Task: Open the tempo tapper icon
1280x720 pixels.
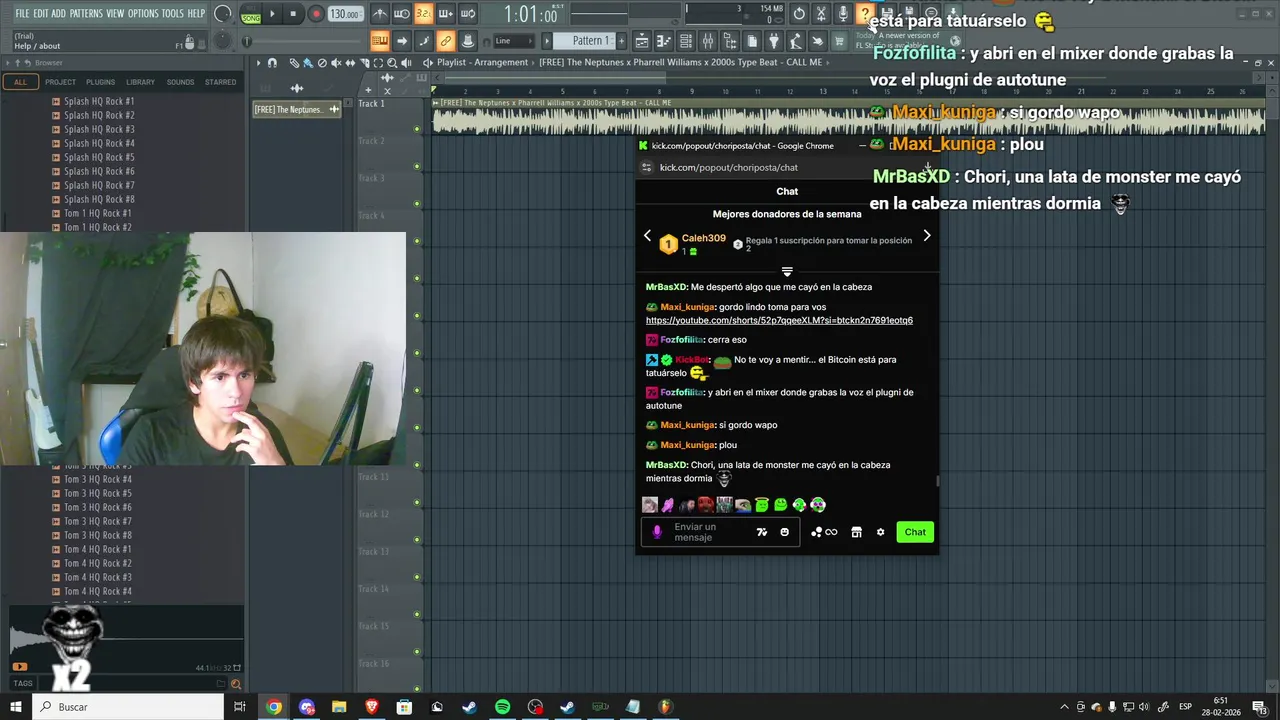Action: [x=796, y=41]
